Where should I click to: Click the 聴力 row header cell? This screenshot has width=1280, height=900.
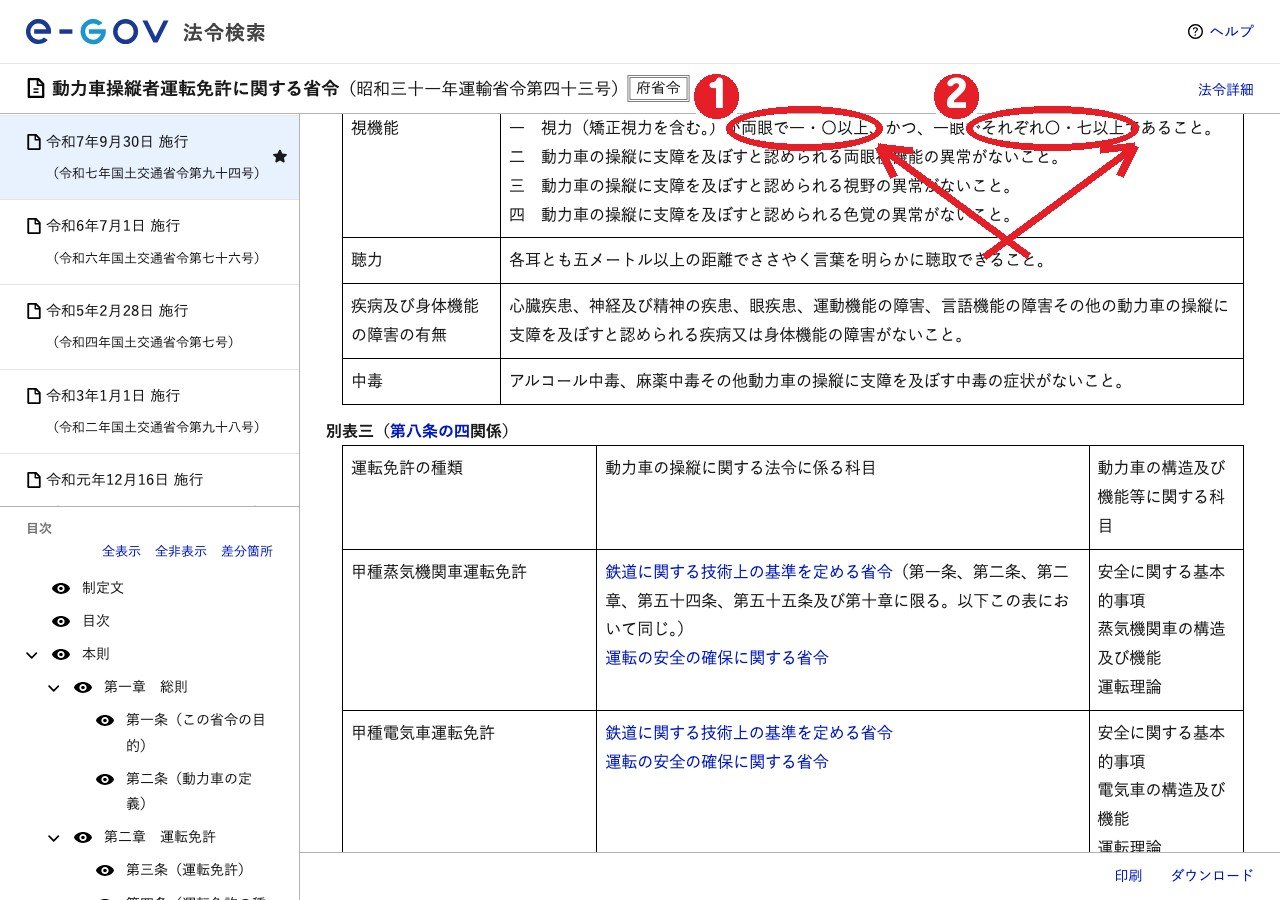(x=421, y=260)
